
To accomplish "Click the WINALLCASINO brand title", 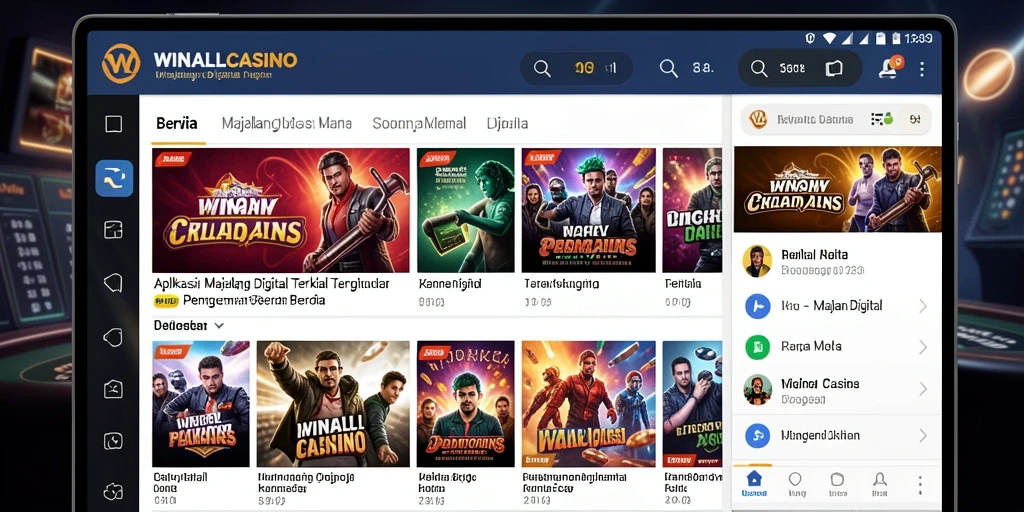I will coord(225,60).
